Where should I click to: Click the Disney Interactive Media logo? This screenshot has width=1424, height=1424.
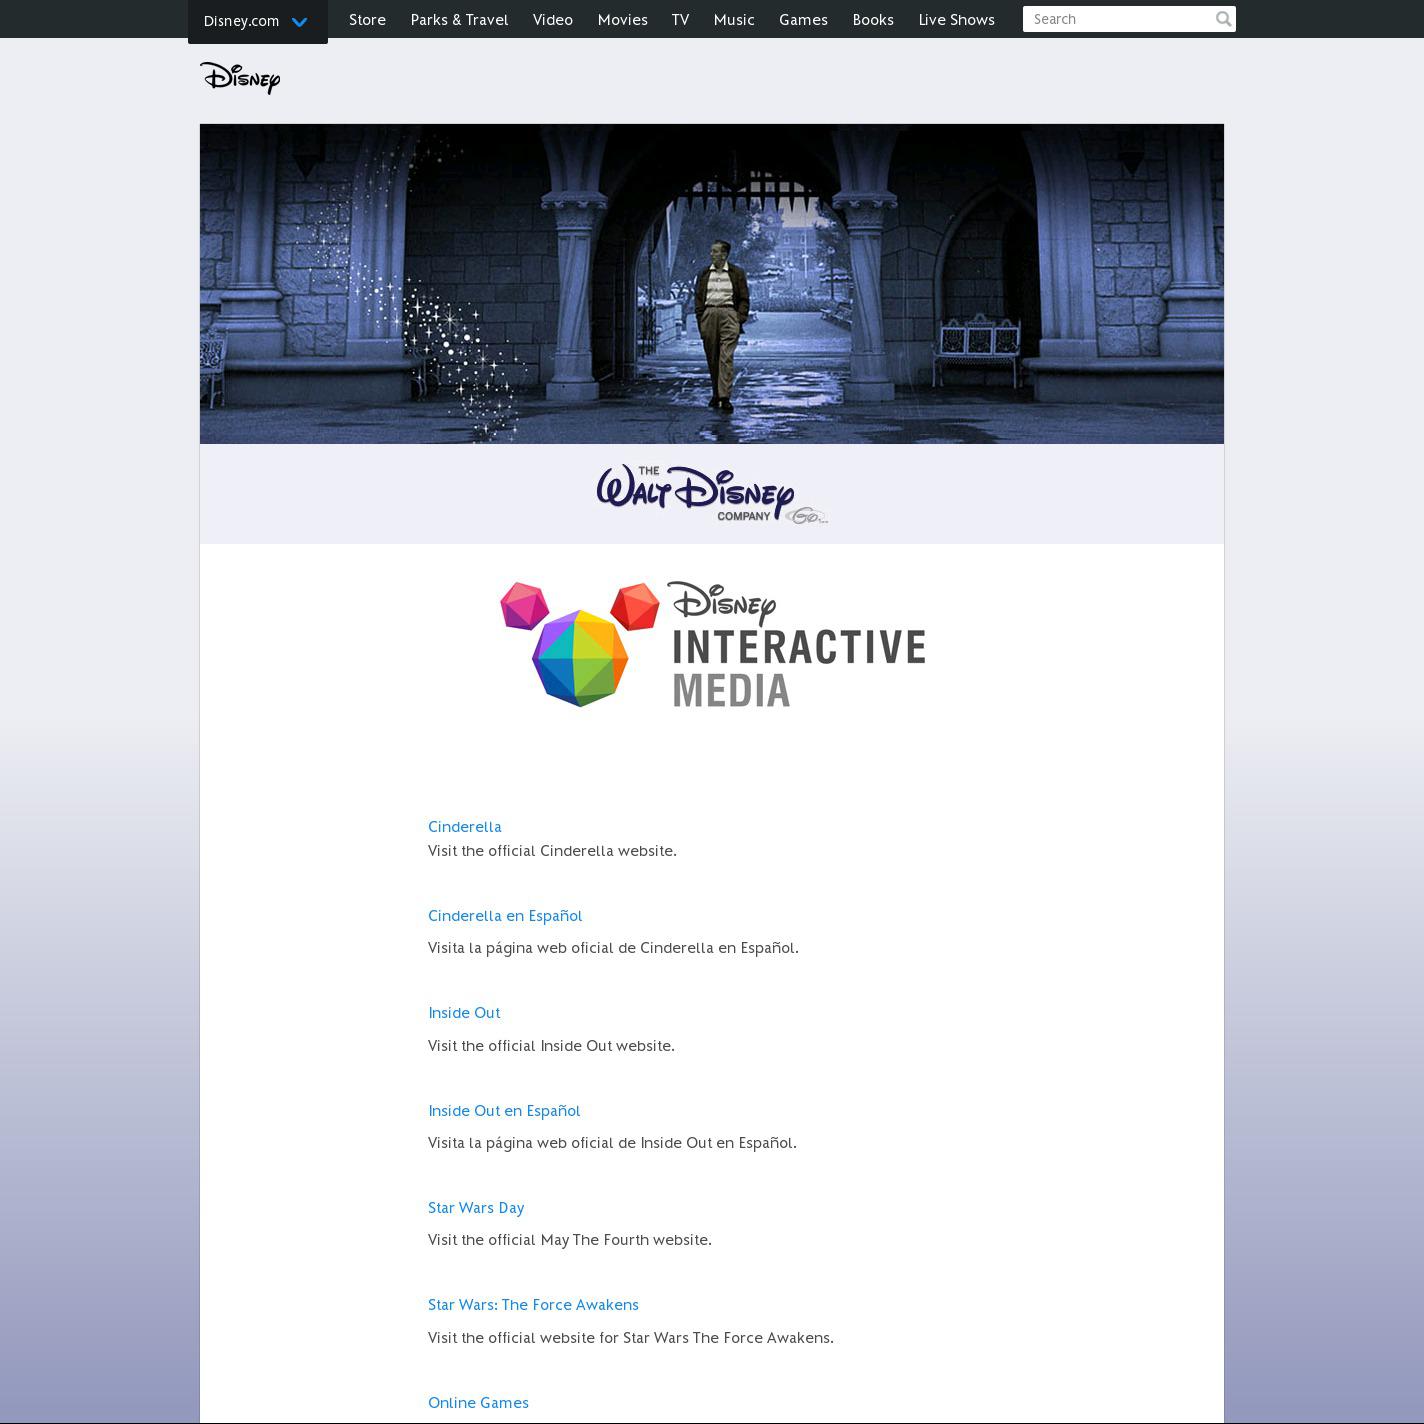click(x=712, y=644)
